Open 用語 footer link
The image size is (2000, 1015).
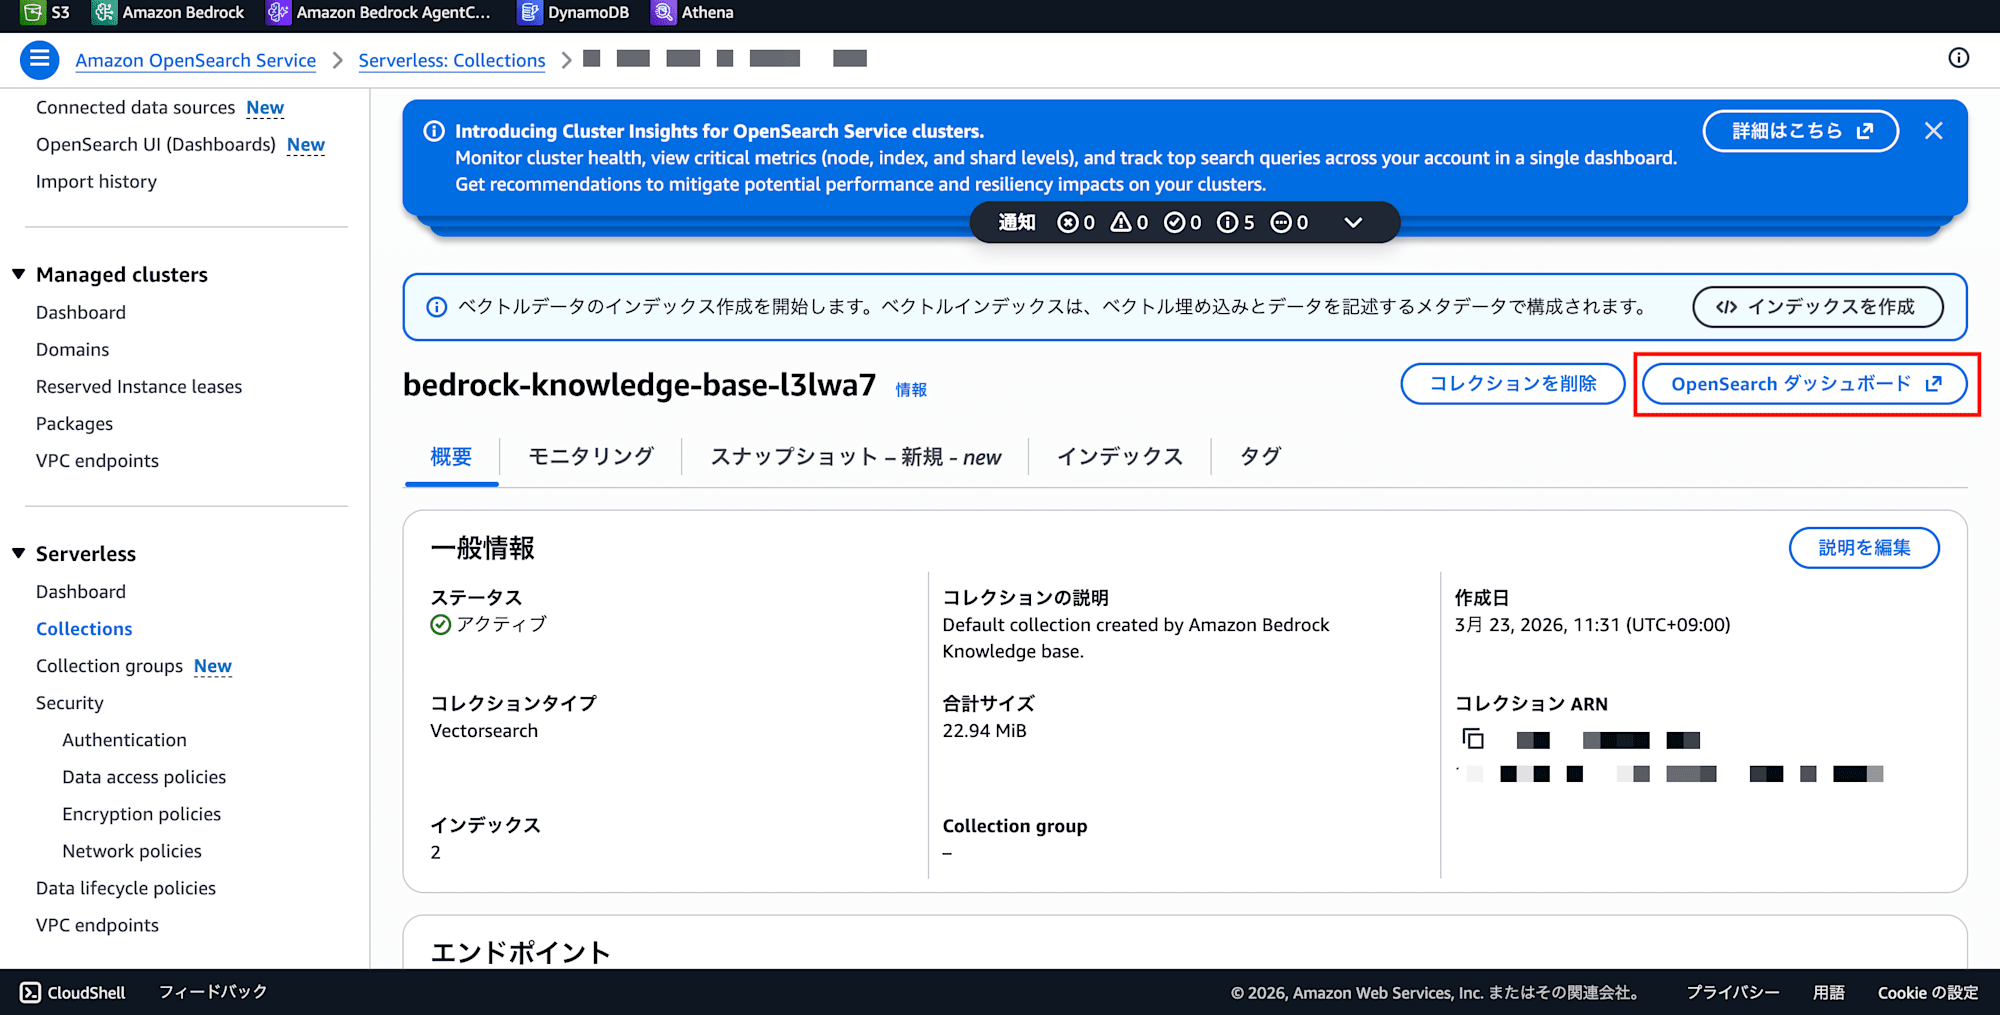point(1828,992)
